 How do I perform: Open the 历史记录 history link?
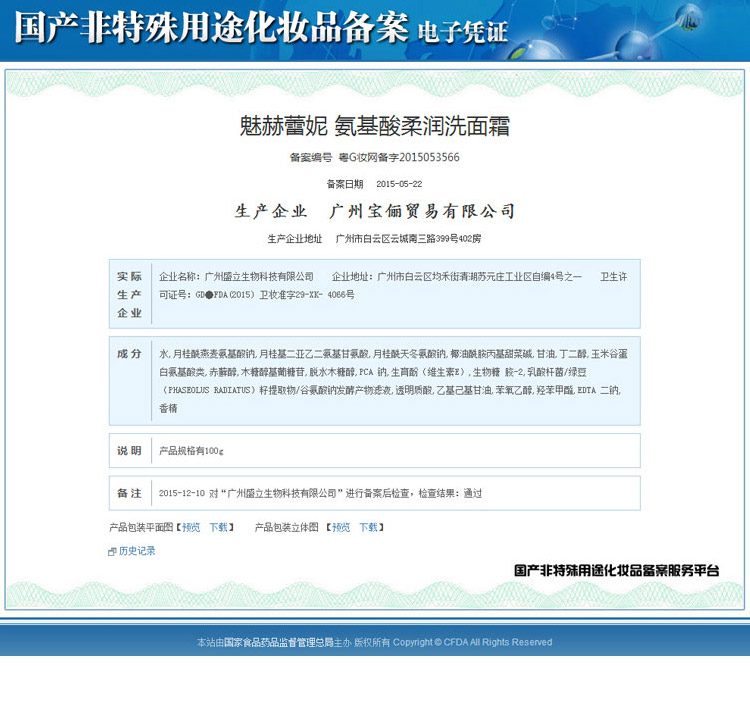click(137, 551)
